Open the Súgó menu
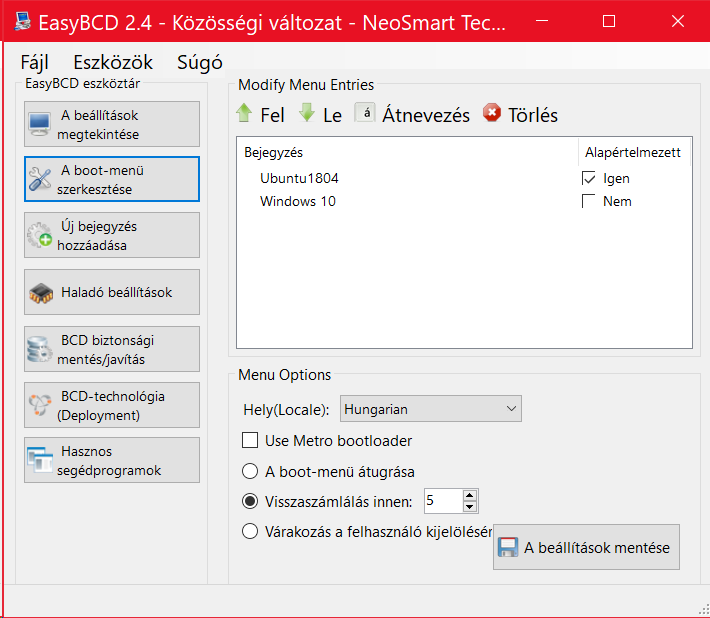The image size is (710, 618). [200, 62]
